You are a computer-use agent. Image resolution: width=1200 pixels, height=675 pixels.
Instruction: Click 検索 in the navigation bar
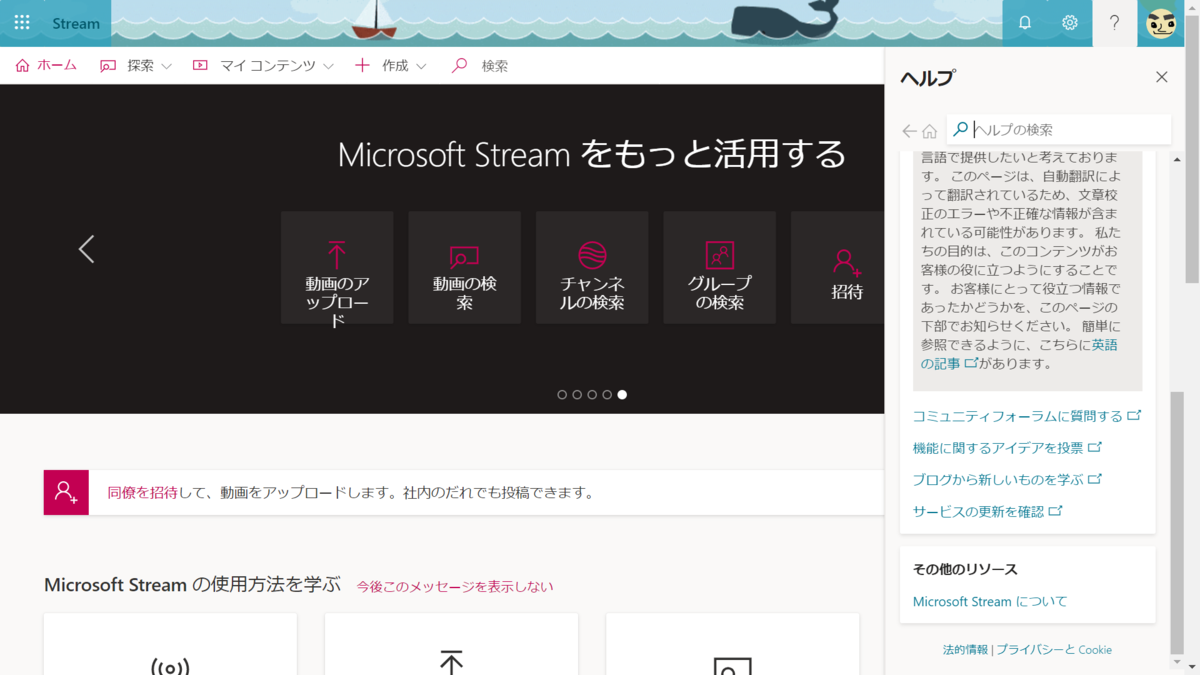click(x=495, y=66)
